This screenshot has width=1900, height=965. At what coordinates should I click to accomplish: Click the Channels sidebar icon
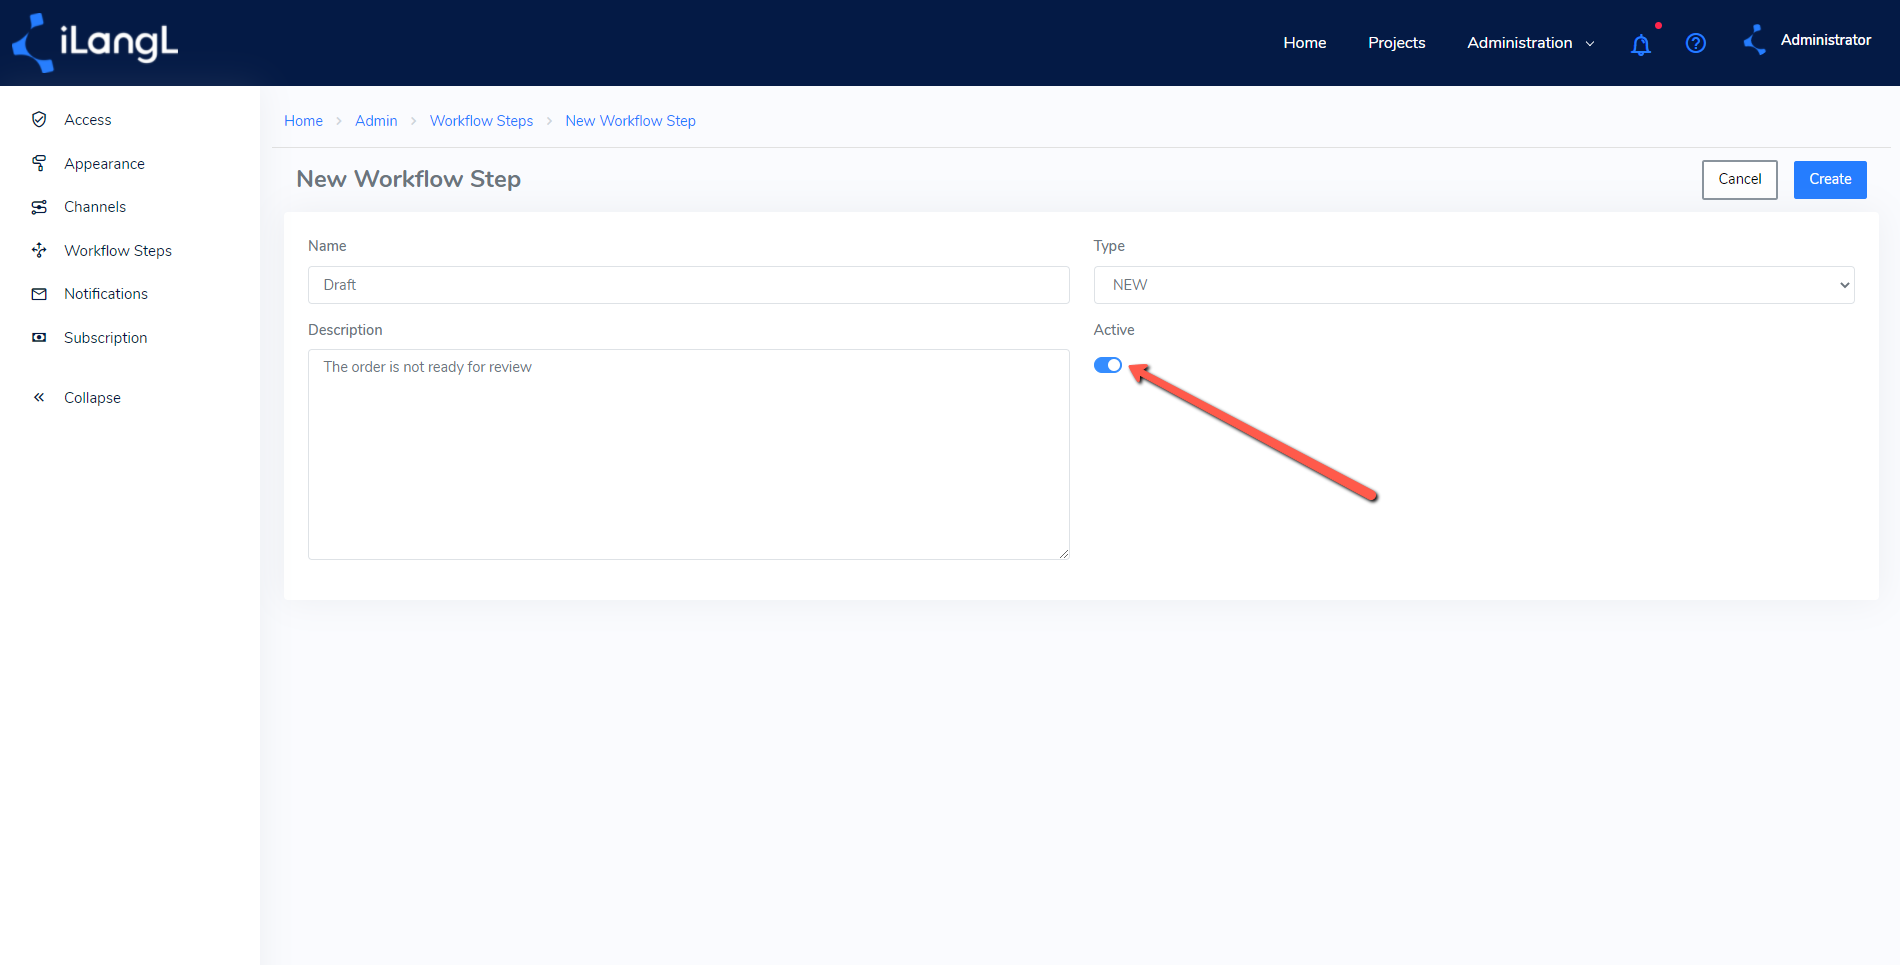tap(39, 207)
